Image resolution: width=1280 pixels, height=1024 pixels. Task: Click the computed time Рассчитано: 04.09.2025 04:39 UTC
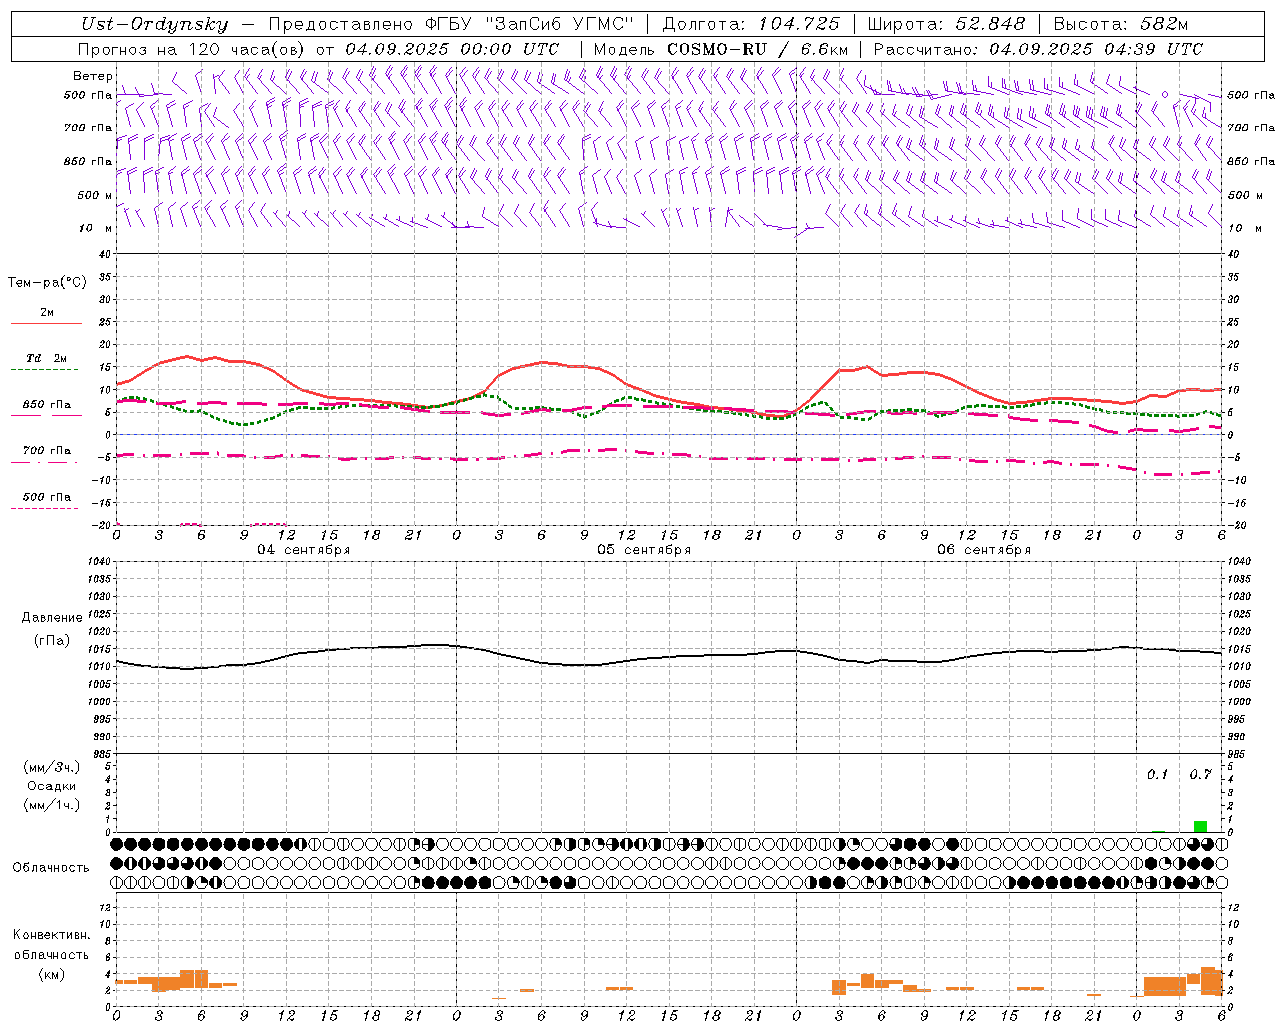tap(1038, 49)
